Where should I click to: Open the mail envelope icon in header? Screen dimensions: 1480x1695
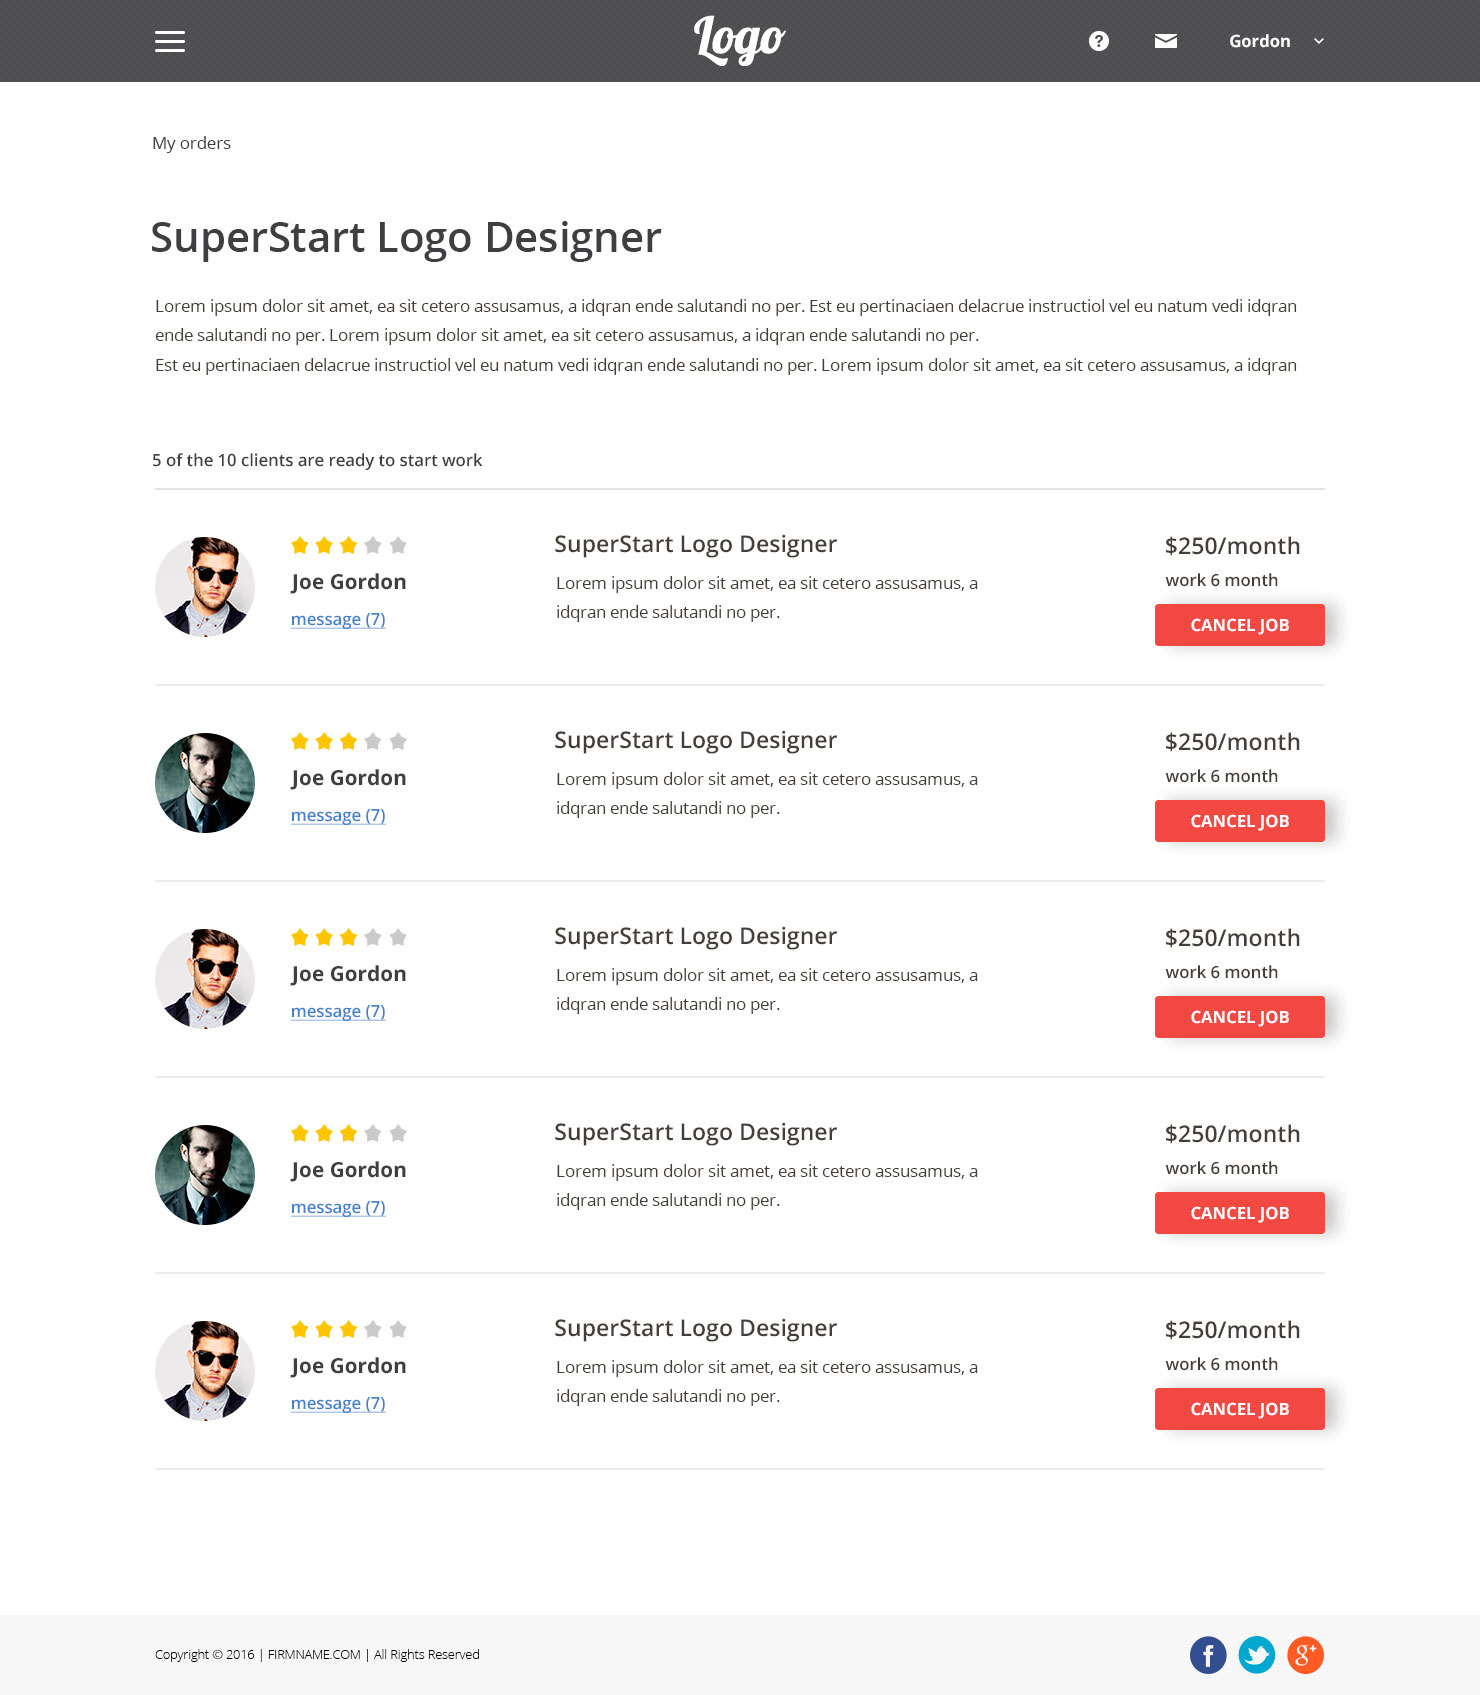pos(1165,41)
